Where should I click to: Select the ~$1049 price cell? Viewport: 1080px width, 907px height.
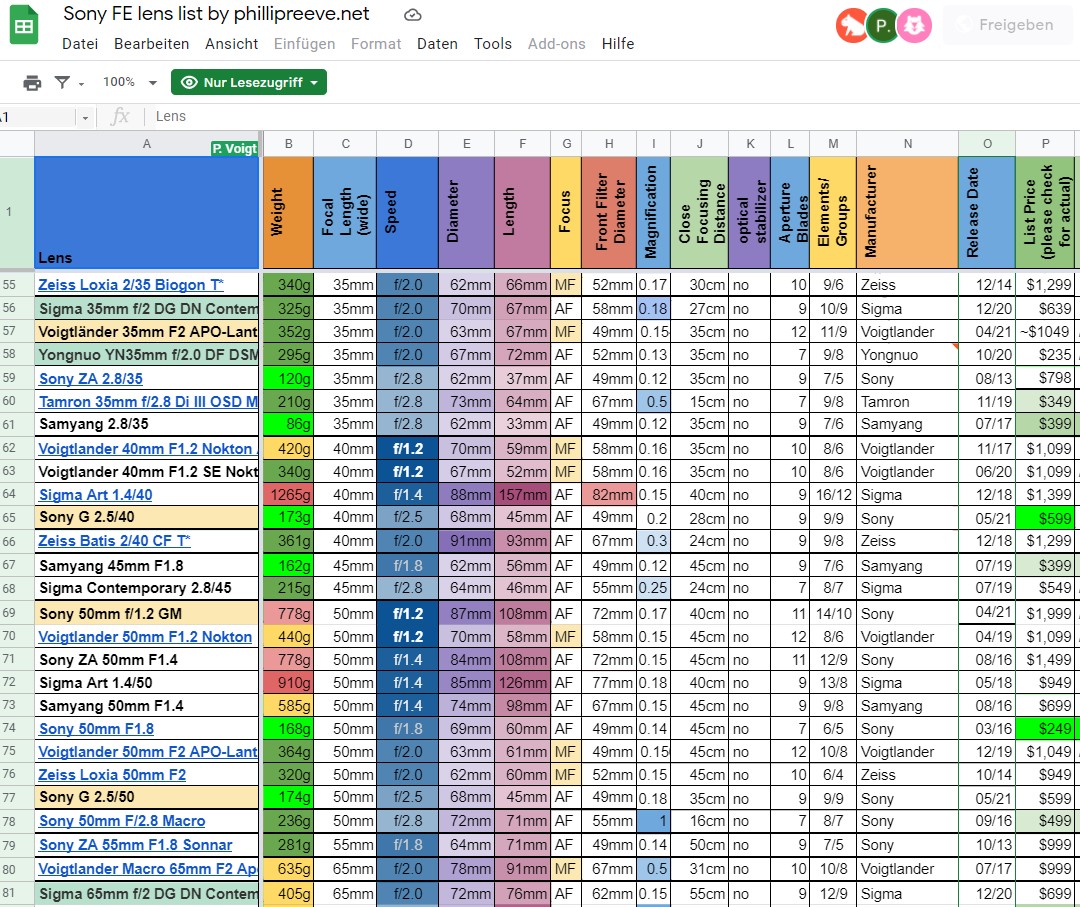[1045, 332]
